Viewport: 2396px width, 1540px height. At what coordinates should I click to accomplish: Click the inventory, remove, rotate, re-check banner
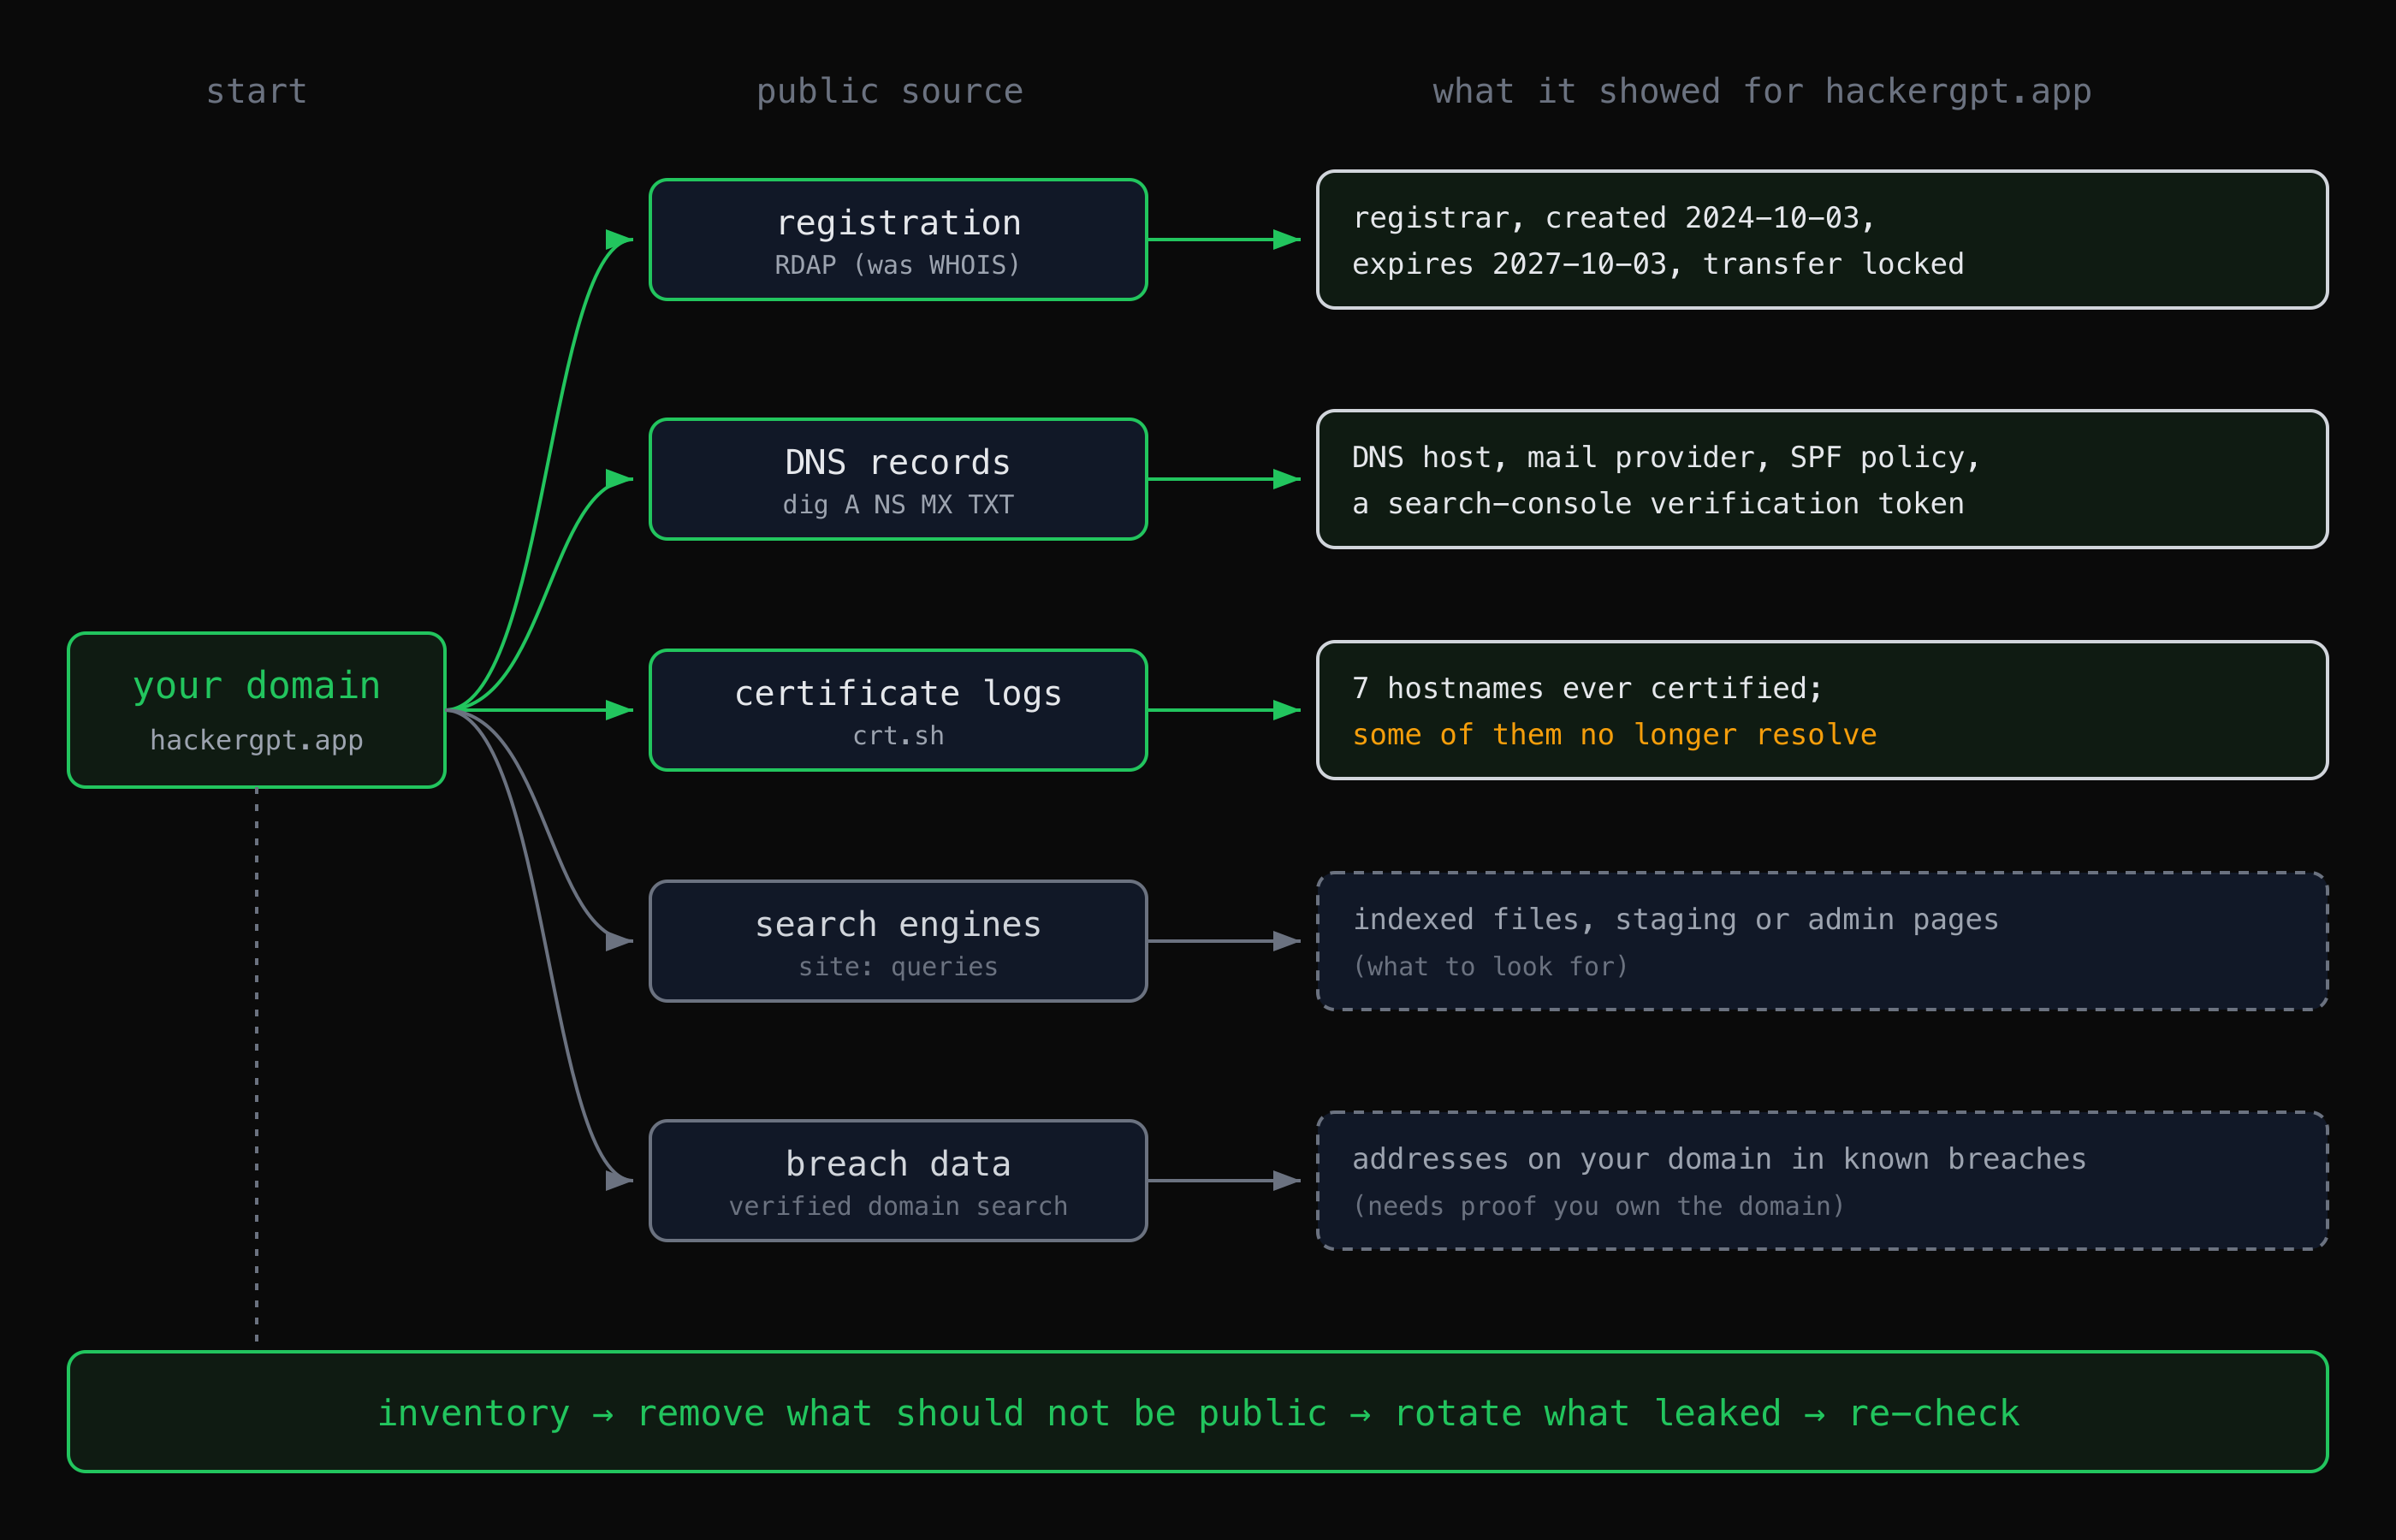coord(1198,1412)
